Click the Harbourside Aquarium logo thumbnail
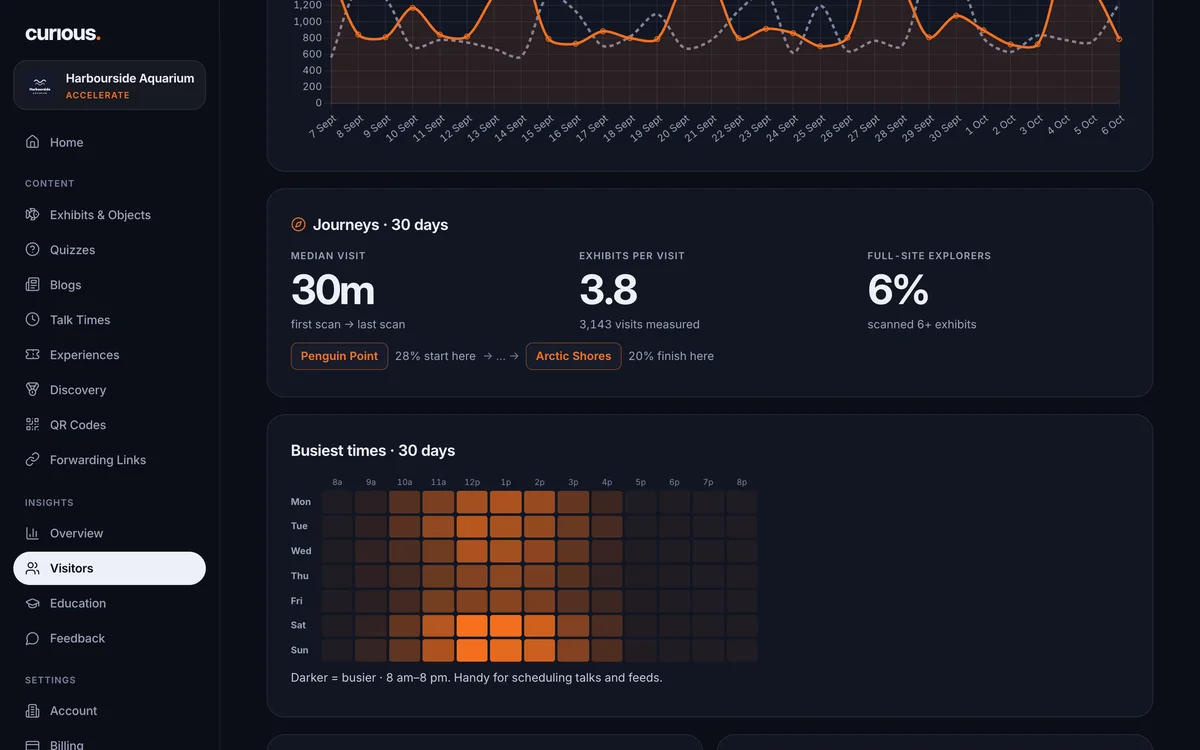Viewport: 1200px width, 750px height. coord(40,85)
